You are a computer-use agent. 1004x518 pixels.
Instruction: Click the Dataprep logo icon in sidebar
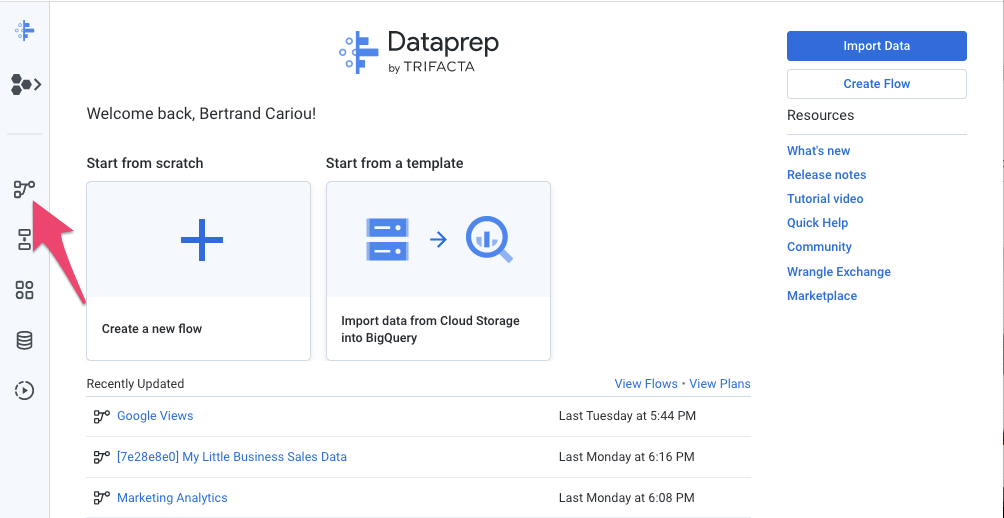point(25,31)
